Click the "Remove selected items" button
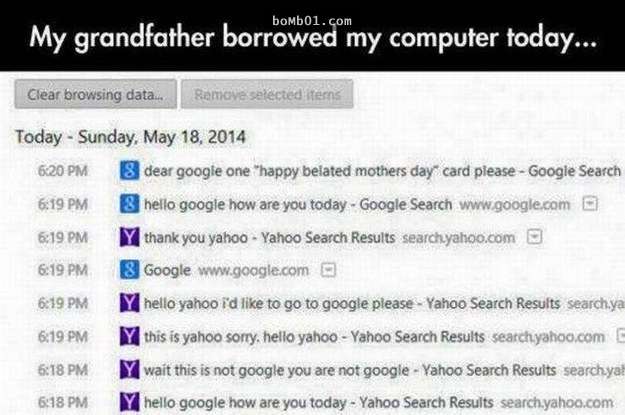The height and width of the screenshot is (415, 625). 267,95
